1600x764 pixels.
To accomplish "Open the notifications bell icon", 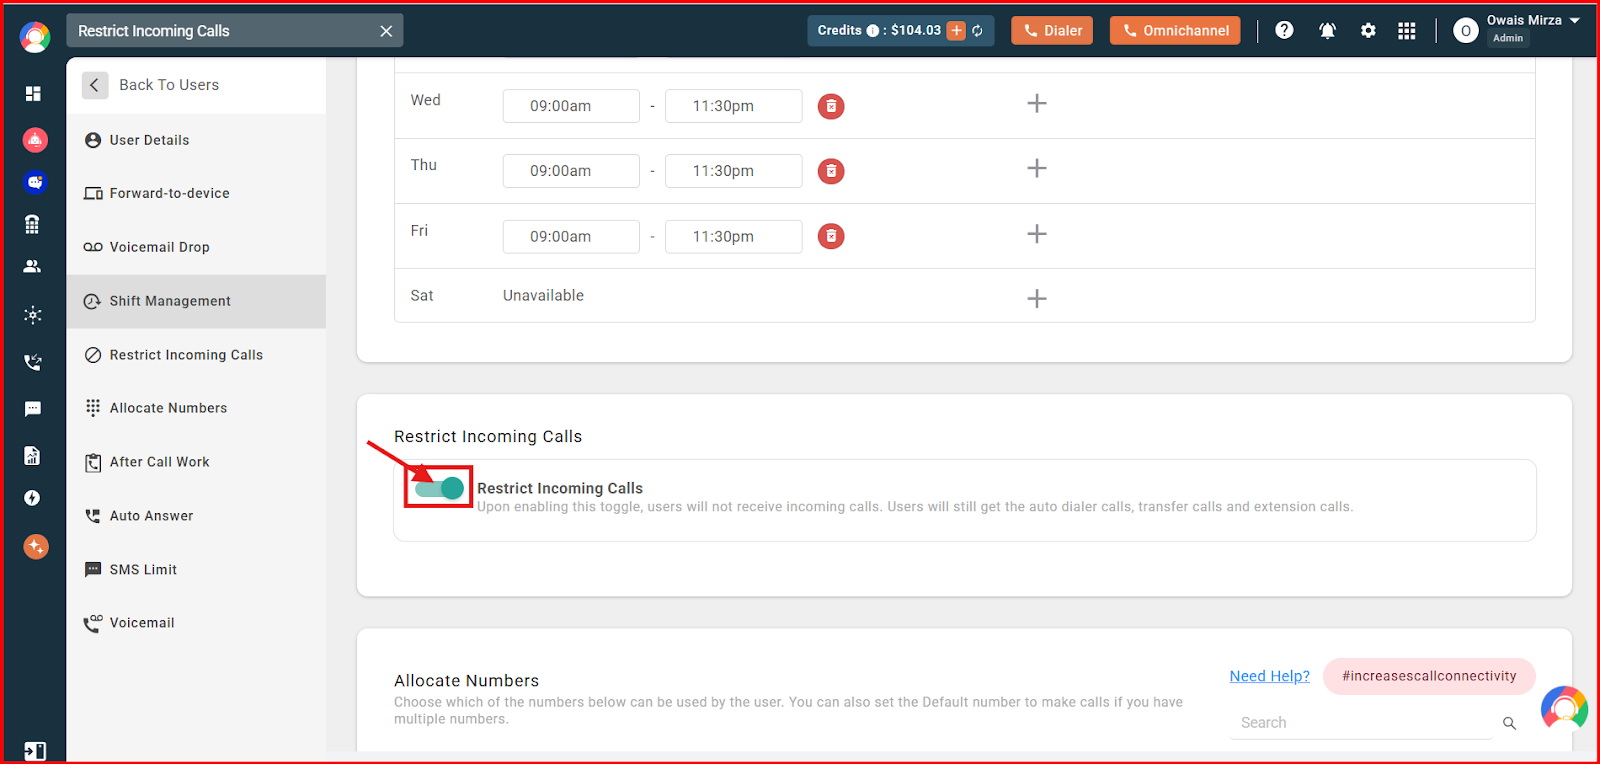I will pyautogui.click(x=1327, y=31).
